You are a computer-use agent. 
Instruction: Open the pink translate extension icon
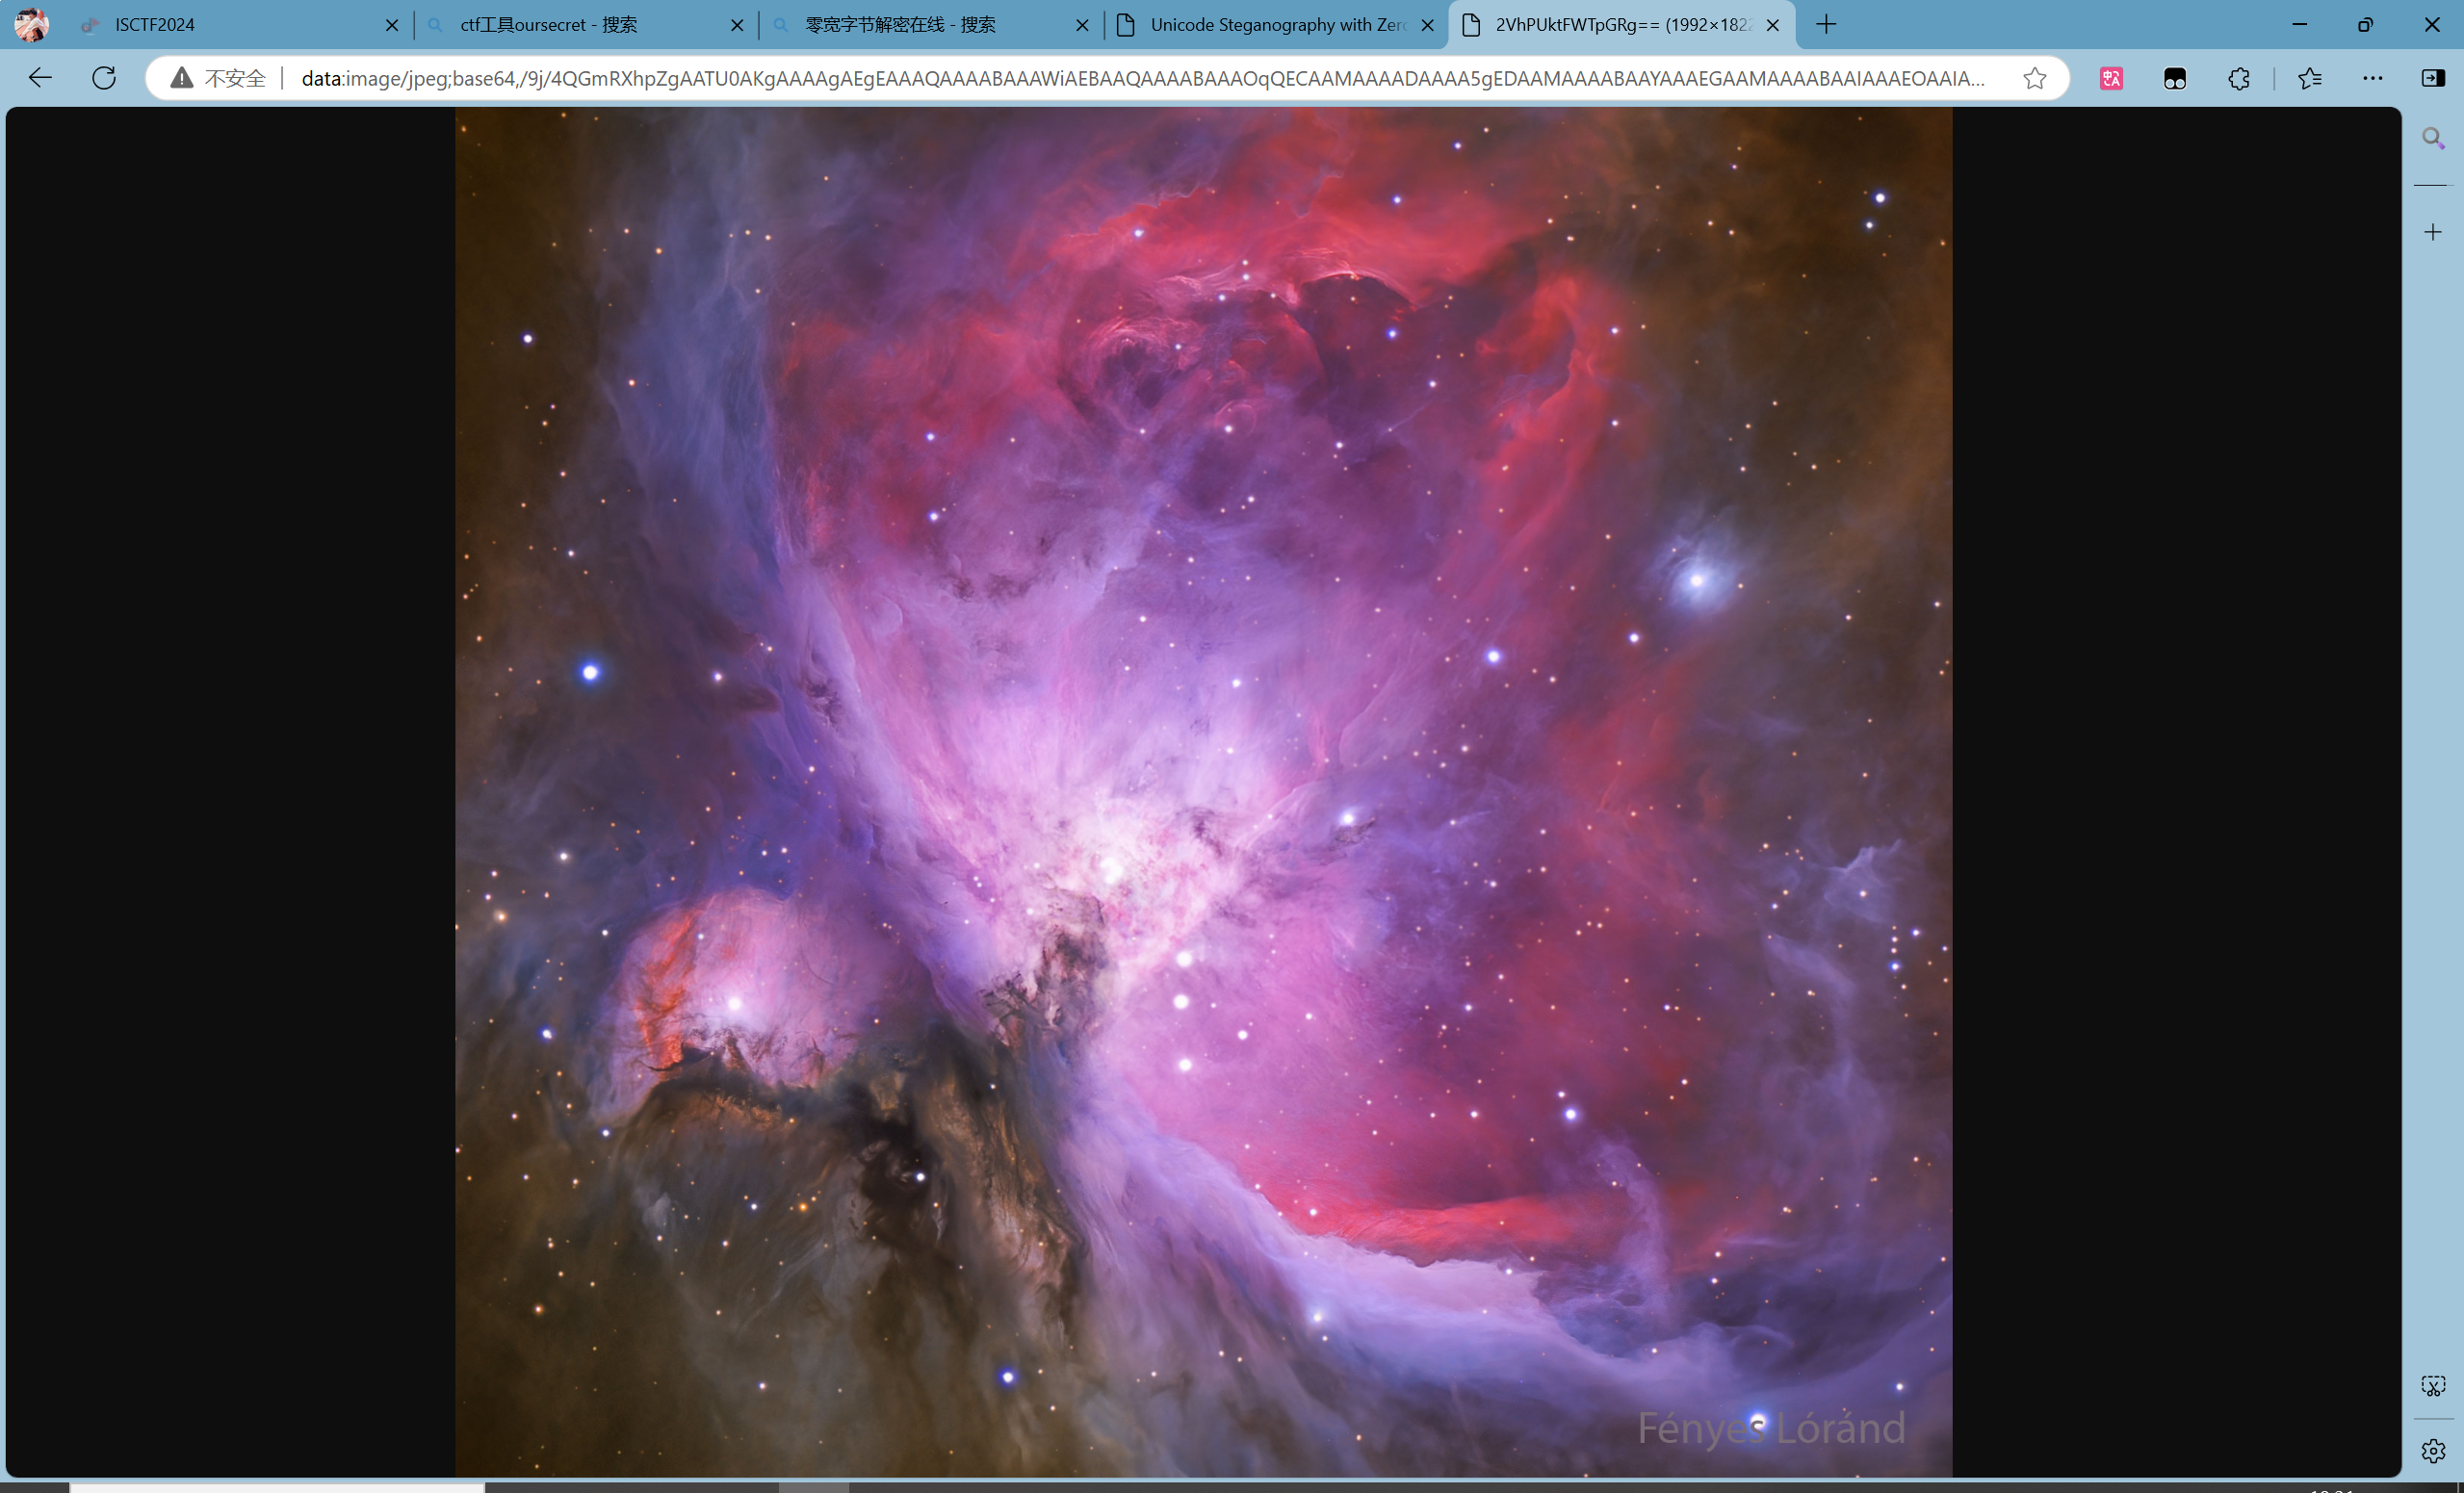[2111, 78]
